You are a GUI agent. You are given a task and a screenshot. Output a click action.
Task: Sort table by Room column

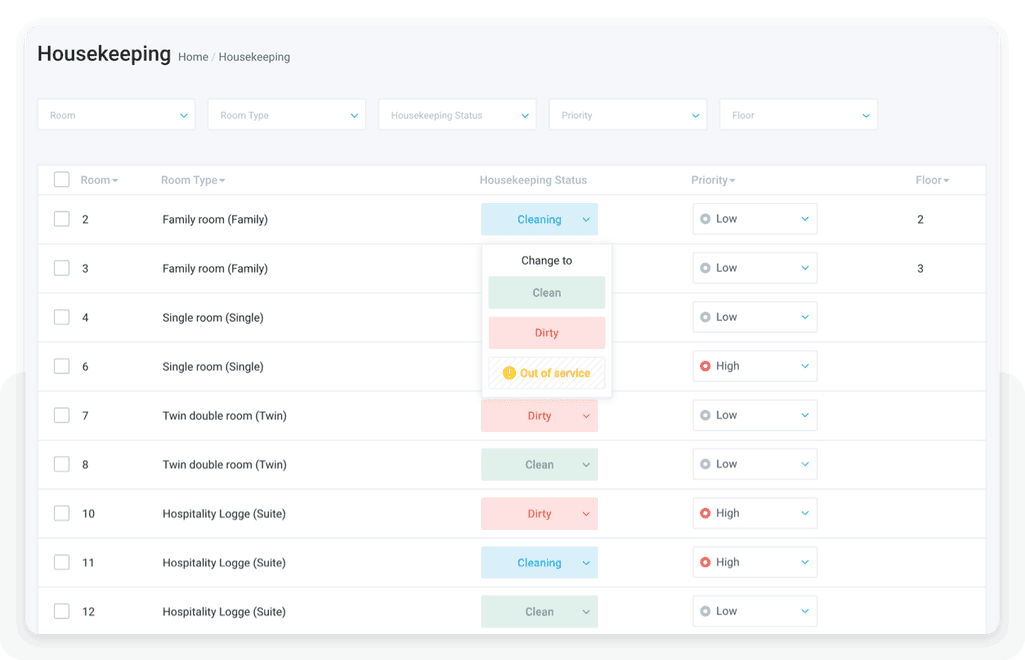pos(99,180)
